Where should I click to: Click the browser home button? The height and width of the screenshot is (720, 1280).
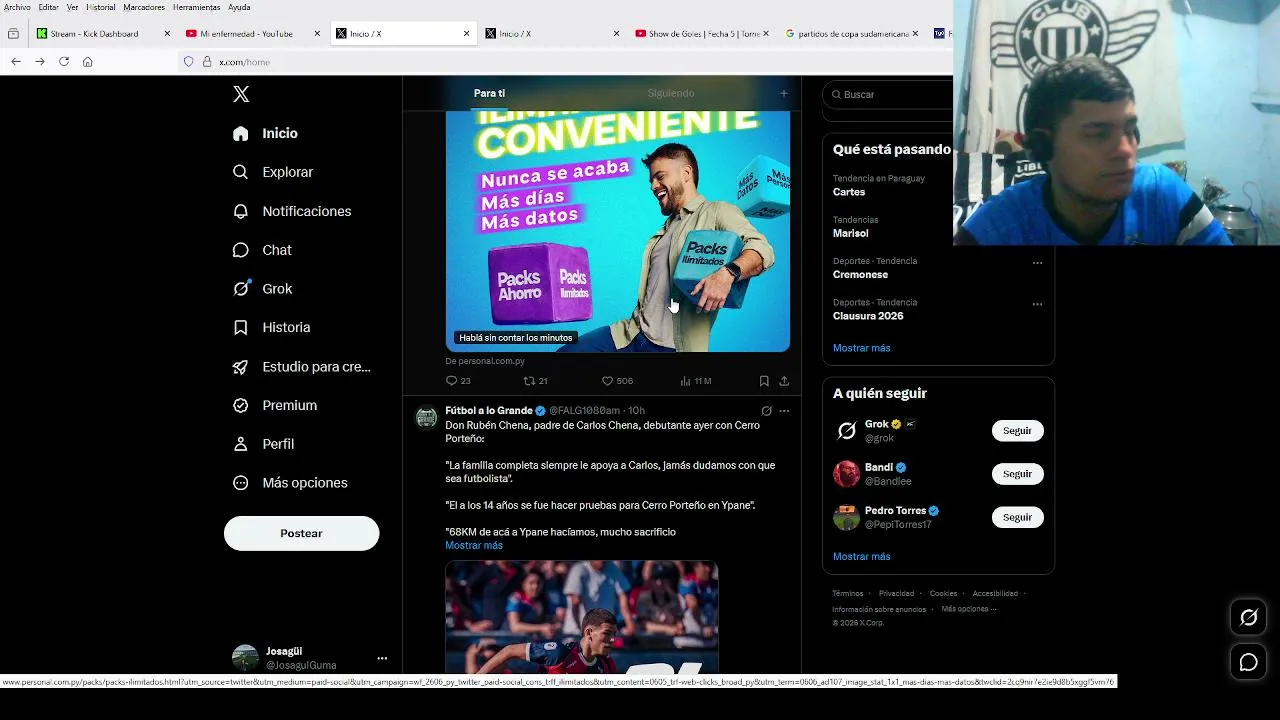tap(88, 62)
